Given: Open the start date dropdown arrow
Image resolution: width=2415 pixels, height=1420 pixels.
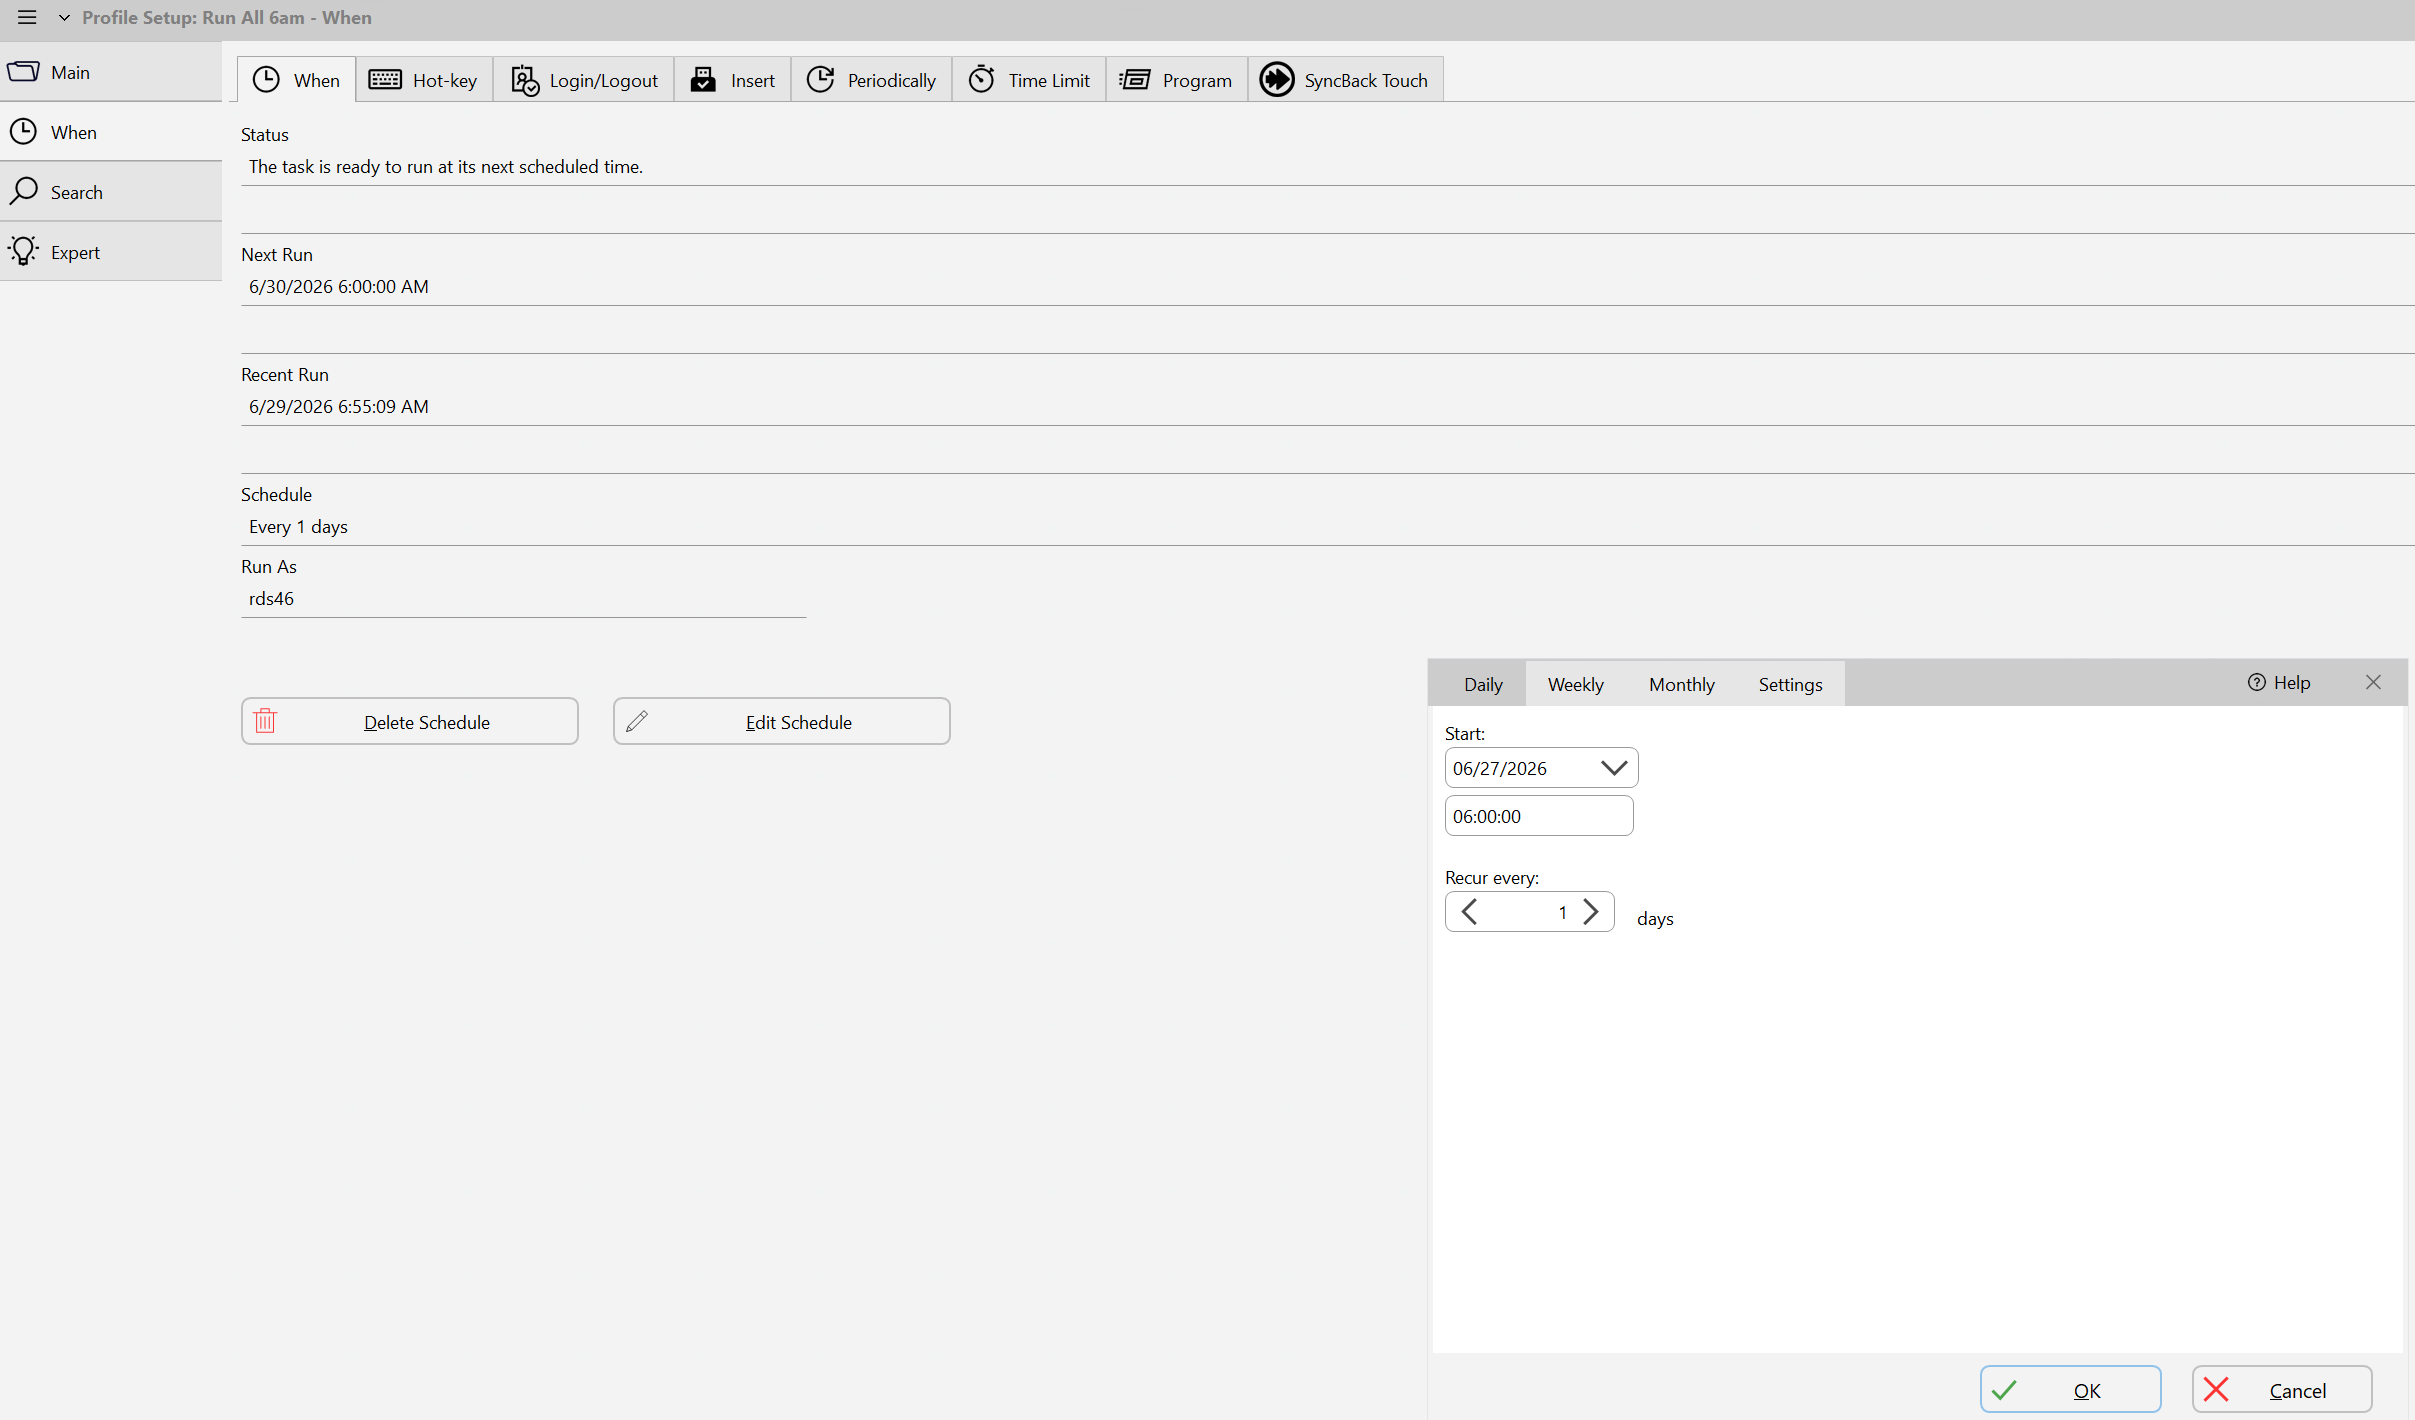Looking at the screenshot, I should coord(1613,768).
